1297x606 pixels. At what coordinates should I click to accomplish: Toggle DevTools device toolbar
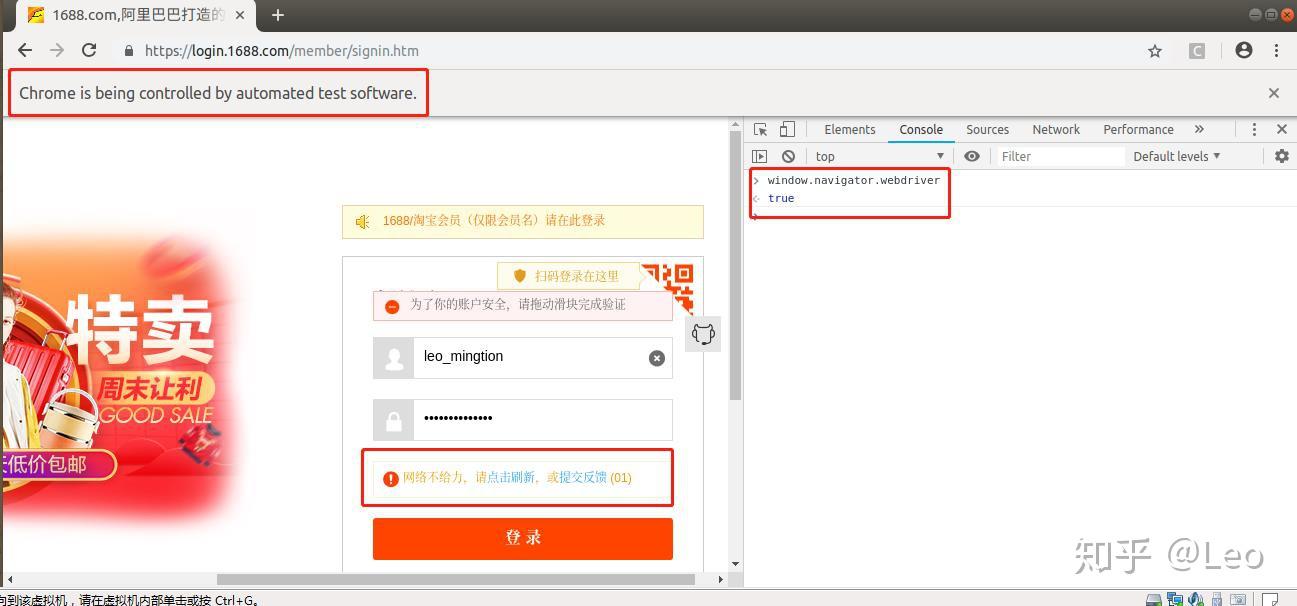point(787,129)
